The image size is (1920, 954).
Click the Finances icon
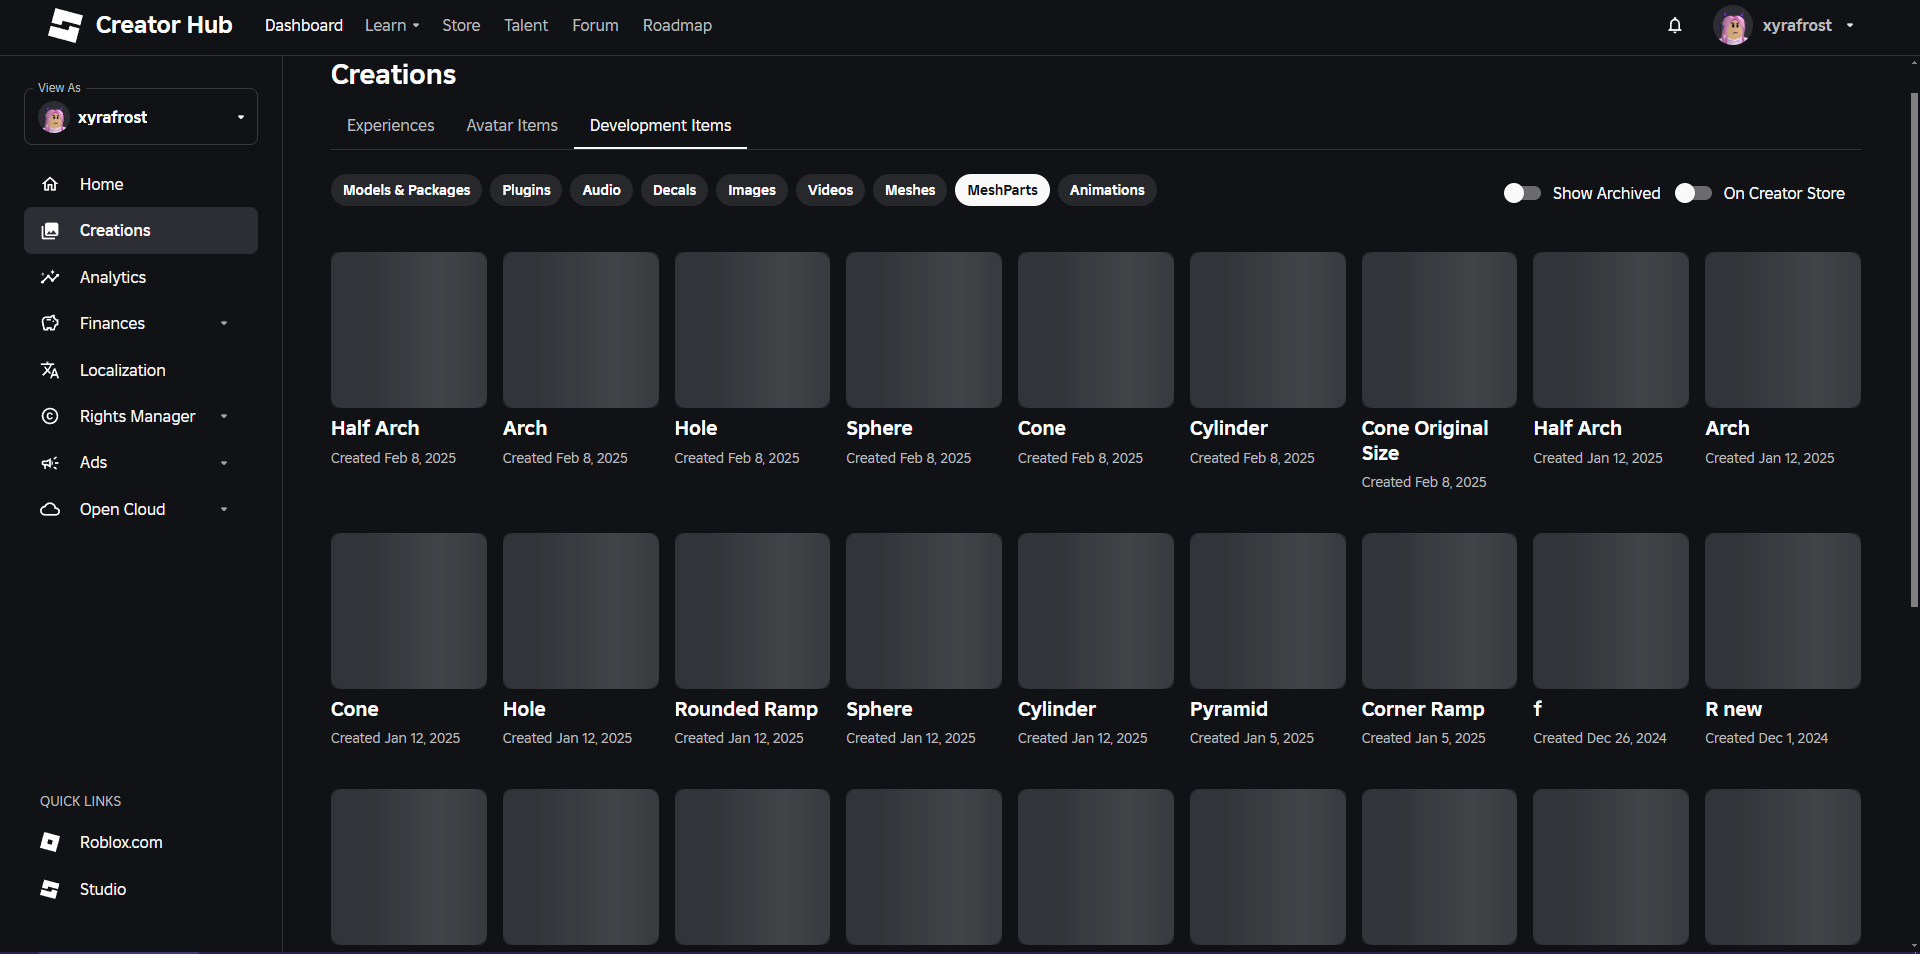click(x=49, y=323)
